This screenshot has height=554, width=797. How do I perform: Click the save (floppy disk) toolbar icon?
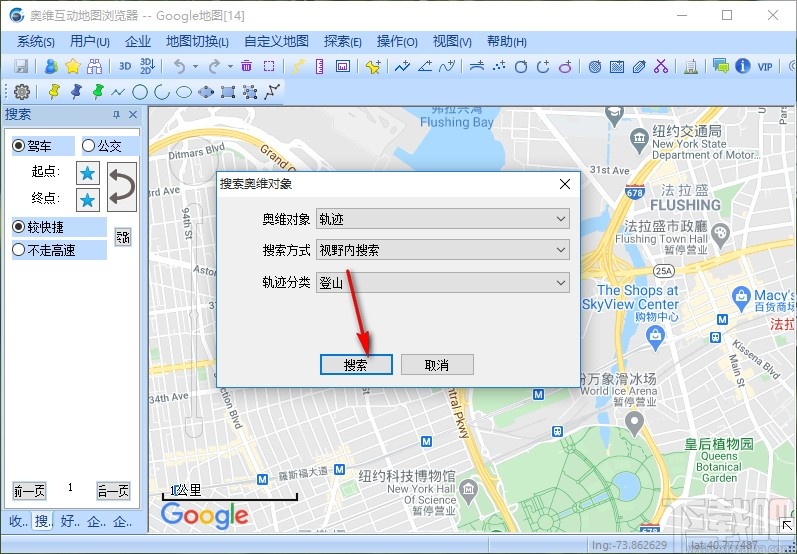[x=21, y=66]
